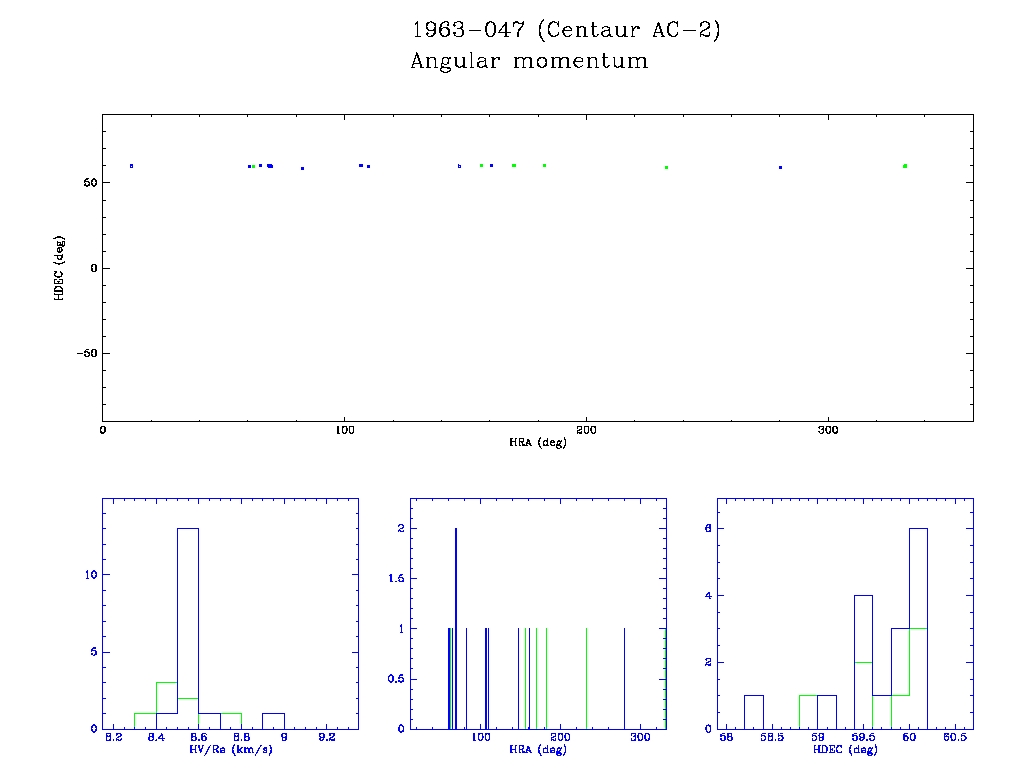Click the 'HDEC (deg)' y-axis label of the top plot
This screenshot has width=1024, height=768.
[x=59, y=268]
